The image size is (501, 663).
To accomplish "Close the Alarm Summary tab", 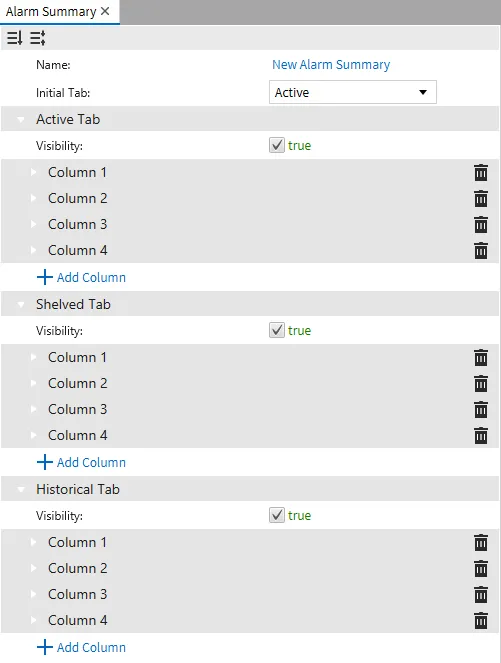I will pyautogui.click(x=105, y=11).
